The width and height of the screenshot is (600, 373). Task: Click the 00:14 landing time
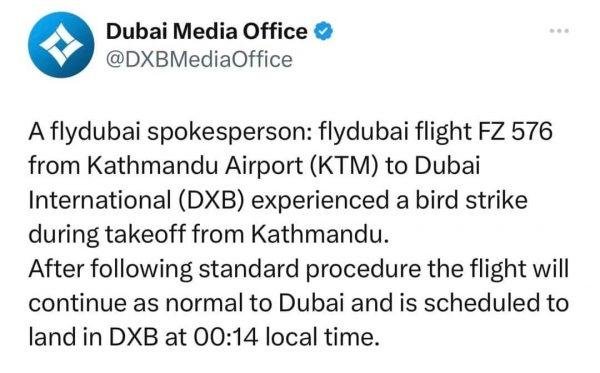point(226,337)
